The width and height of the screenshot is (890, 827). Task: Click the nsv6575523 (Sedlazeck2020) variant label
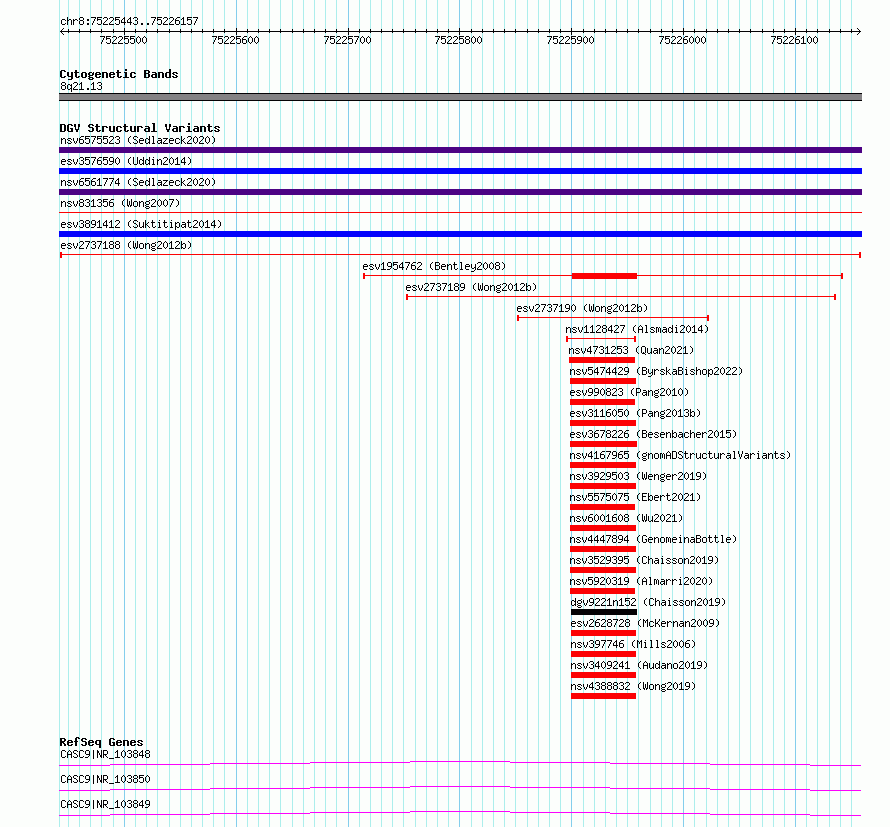(138, 140)
